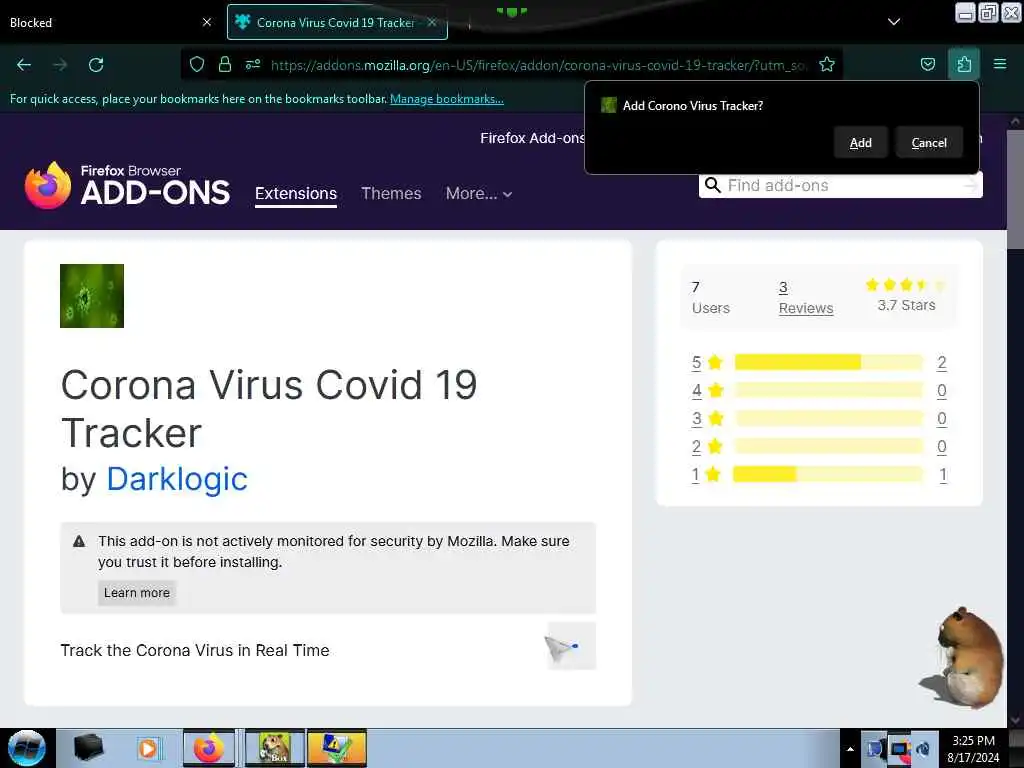This screenshot has height=768, width=1024.
Task: Open the Windows Start button
Action: pyautogui.click(x=27, y=748)
